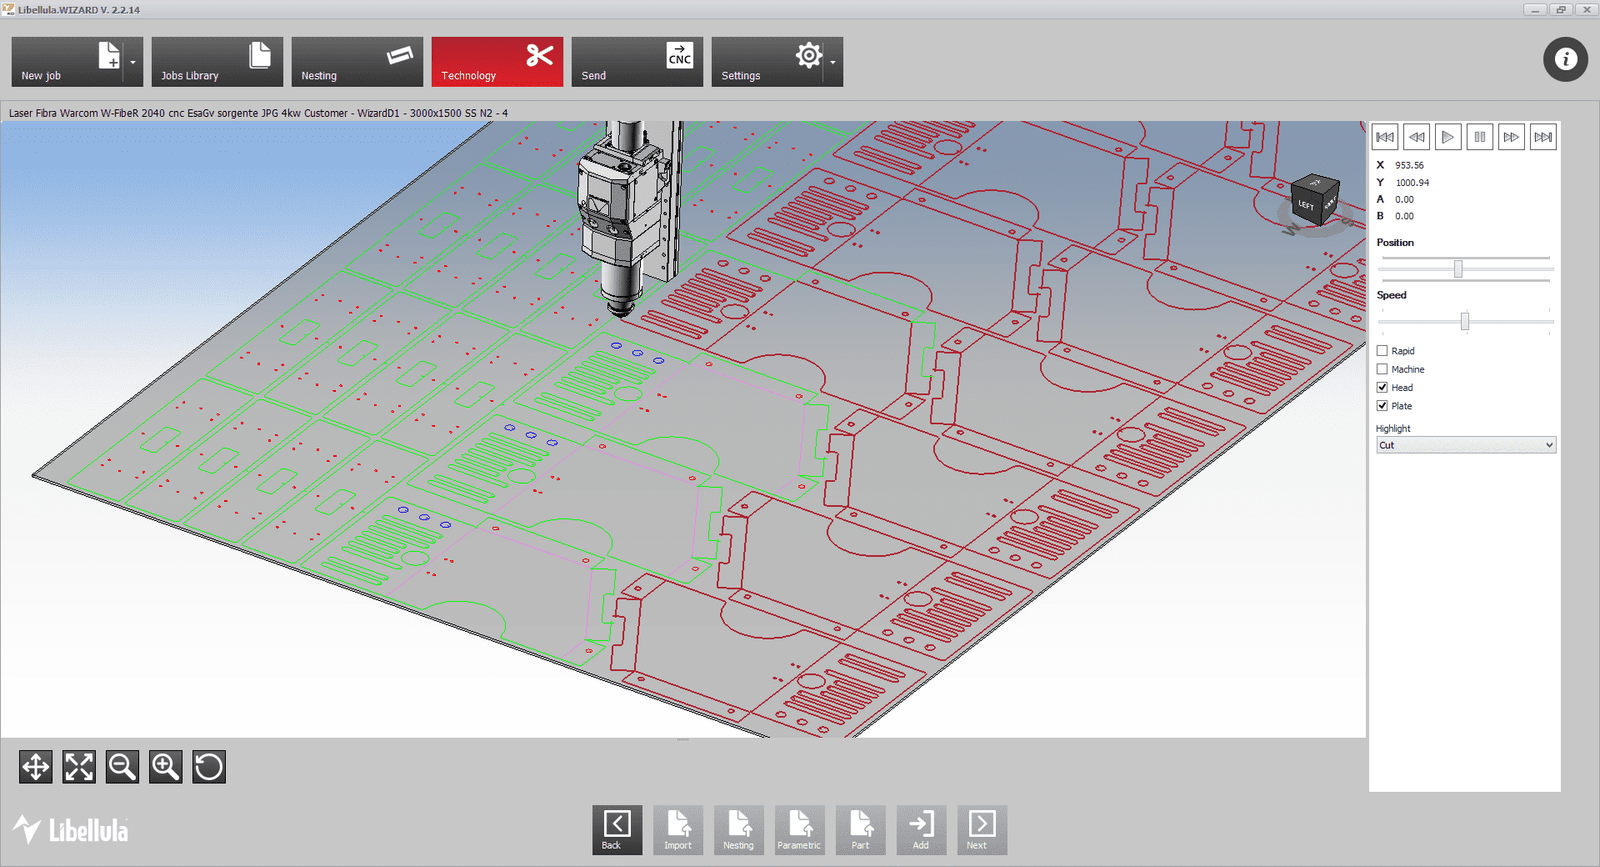Reset the view with the rotate icon
This screenshot has height=867, width=1600.
tap(208, 767)
